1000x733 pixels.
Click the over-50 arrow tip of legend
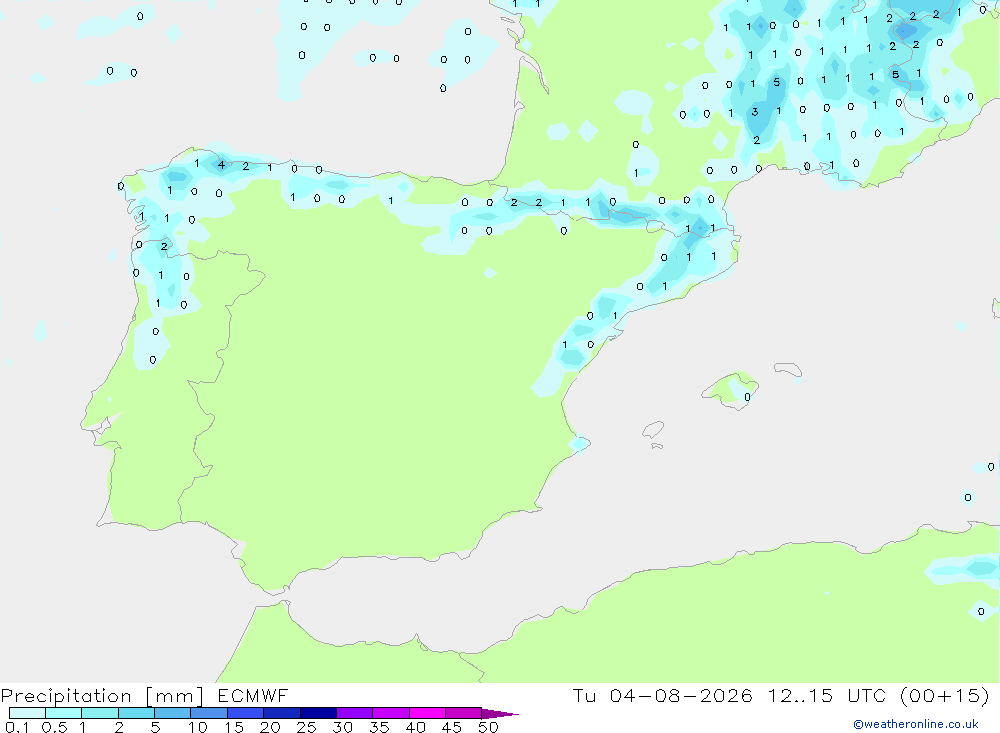coord(500,714)
